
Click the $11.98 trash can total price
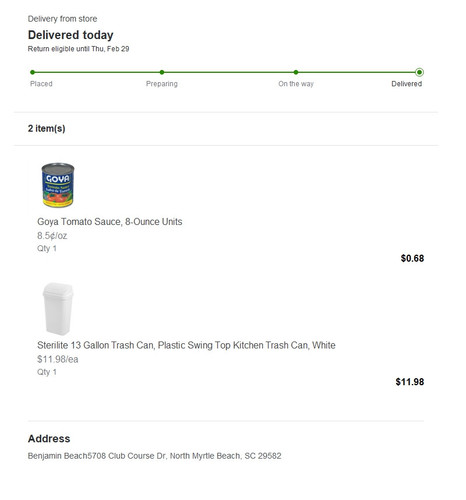point(410,382)
